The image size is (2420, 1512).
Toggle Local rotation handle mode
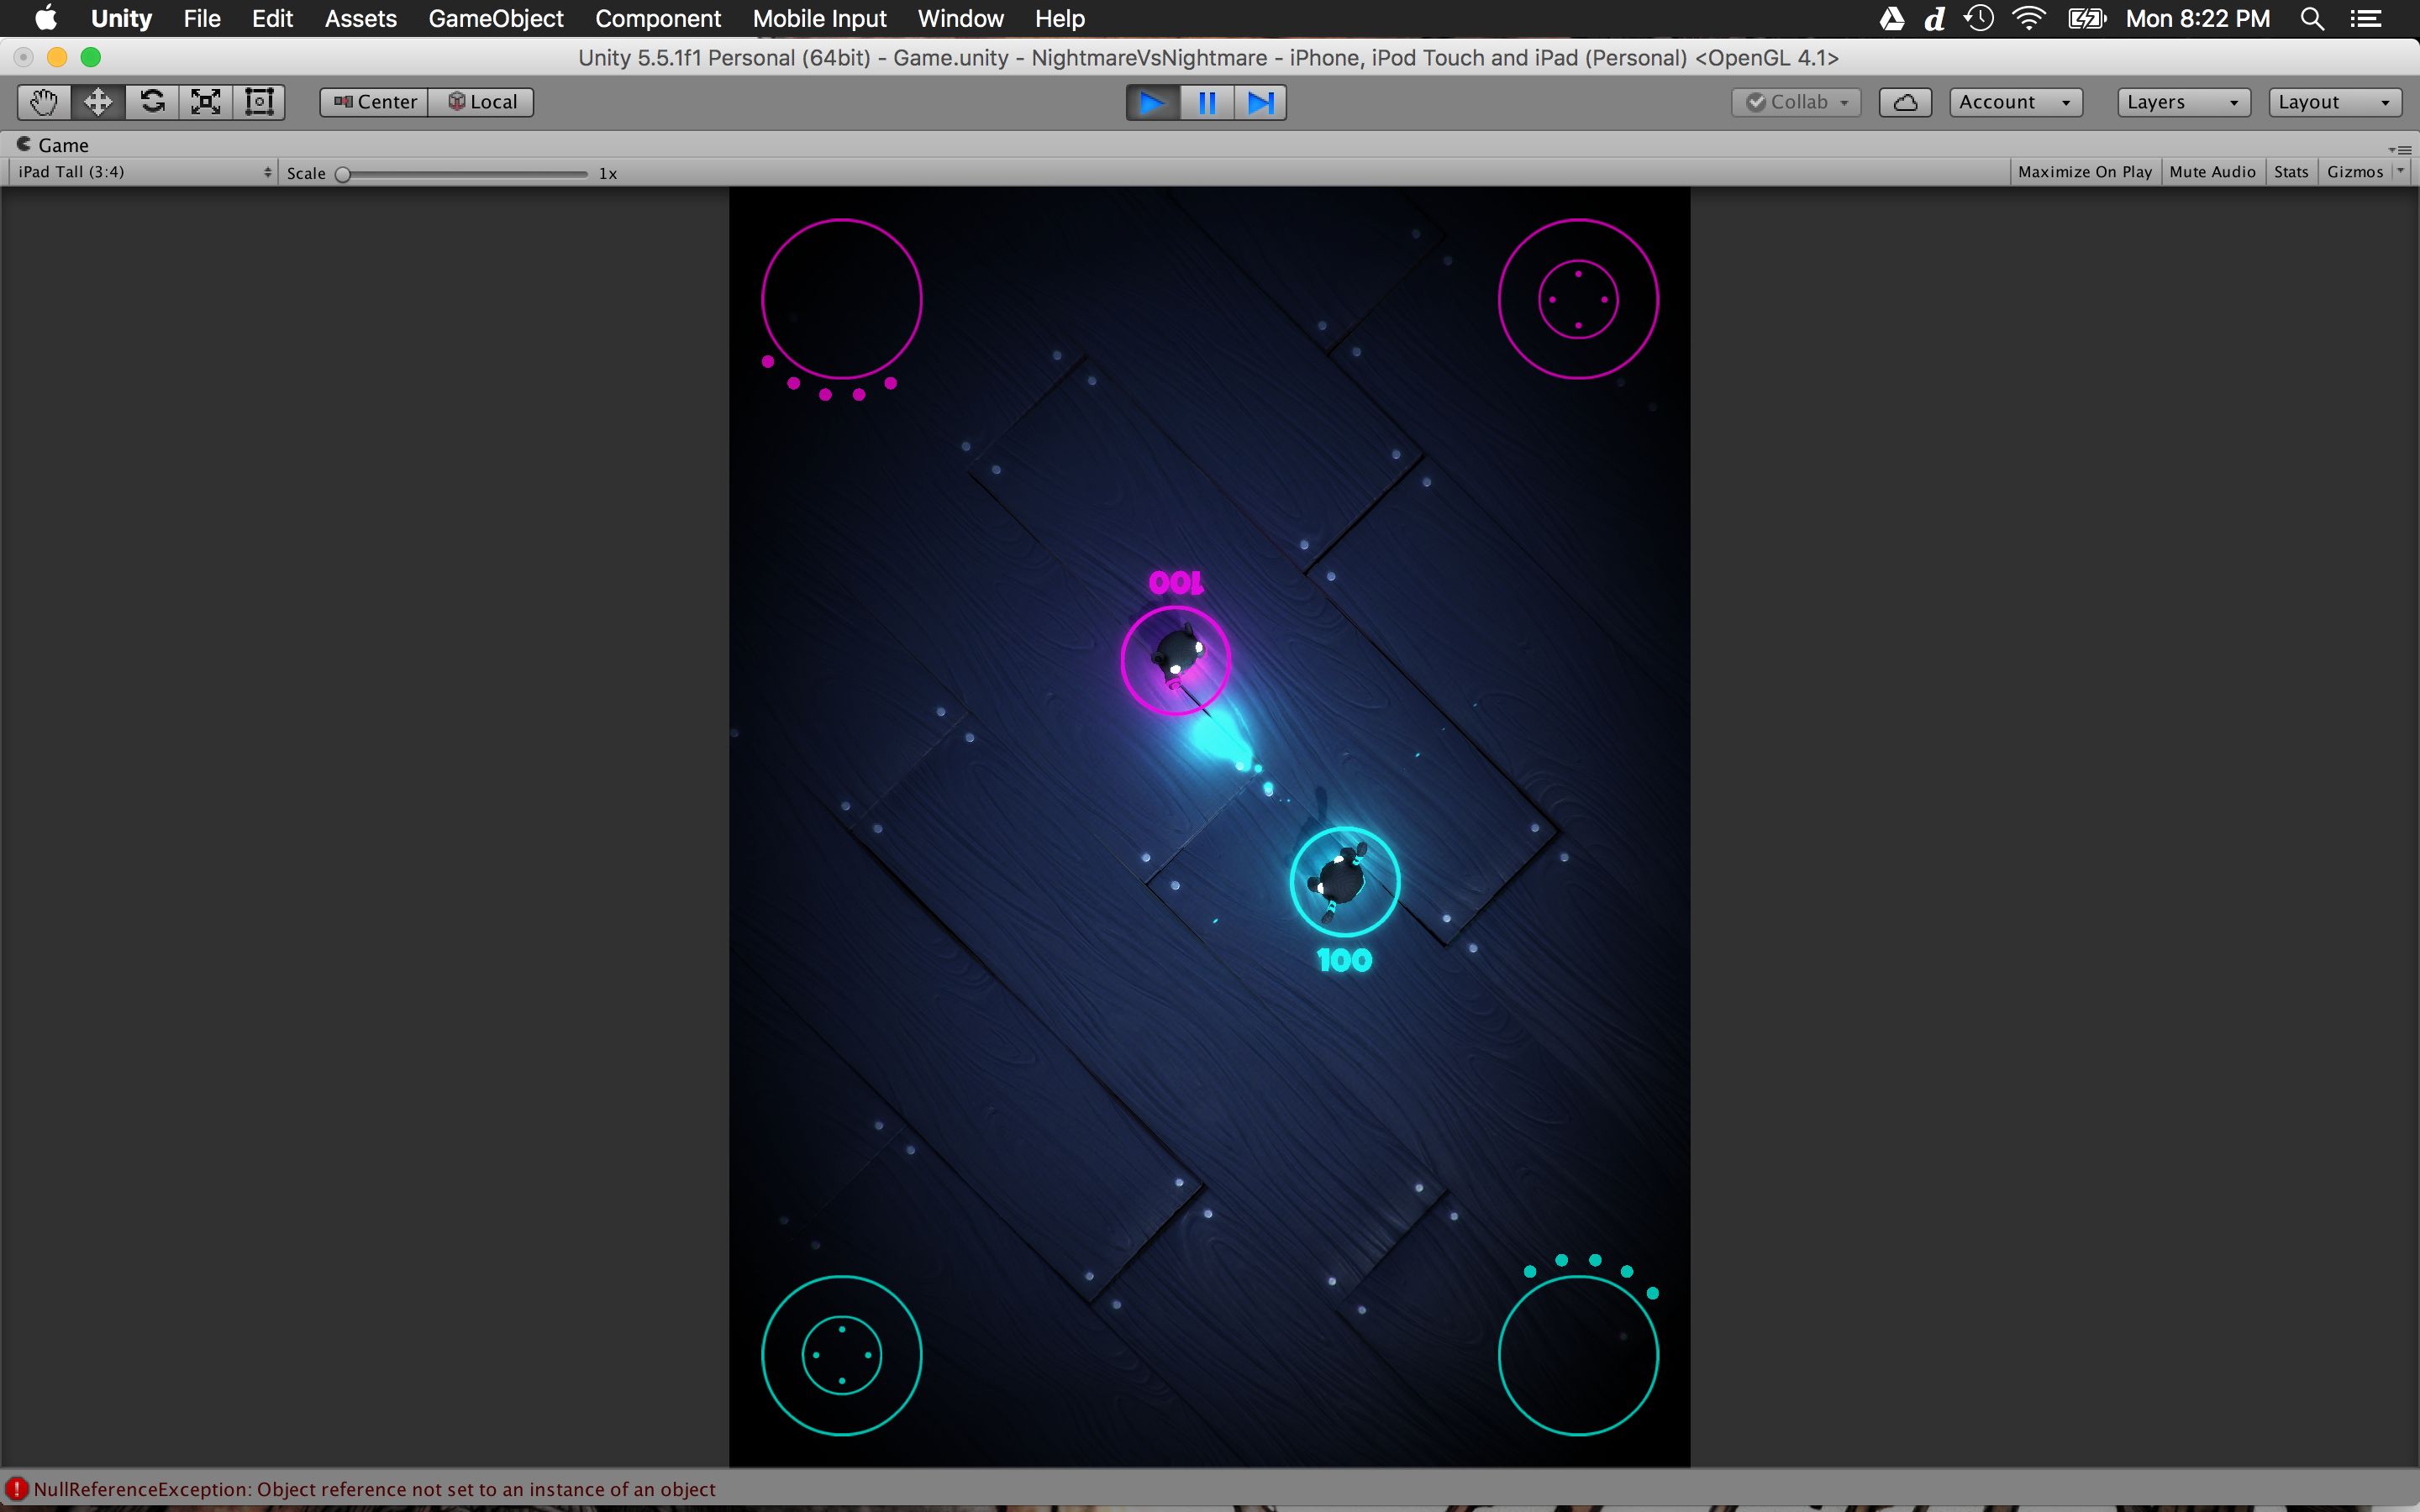[482, 102]
